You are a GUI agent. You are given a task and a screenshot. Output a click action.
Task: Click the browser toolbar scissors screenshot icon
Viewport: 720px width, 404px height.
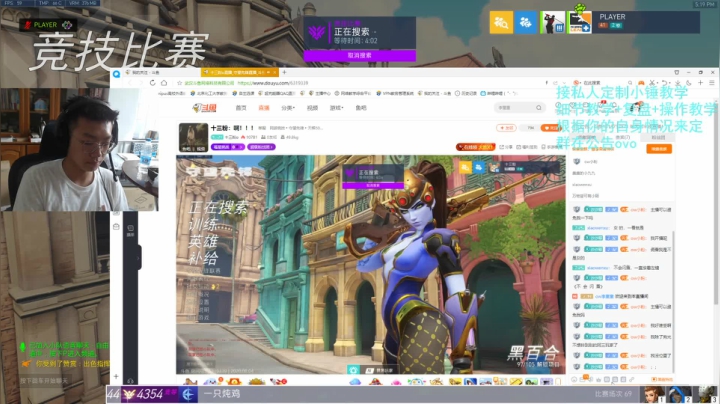[652, 83]
